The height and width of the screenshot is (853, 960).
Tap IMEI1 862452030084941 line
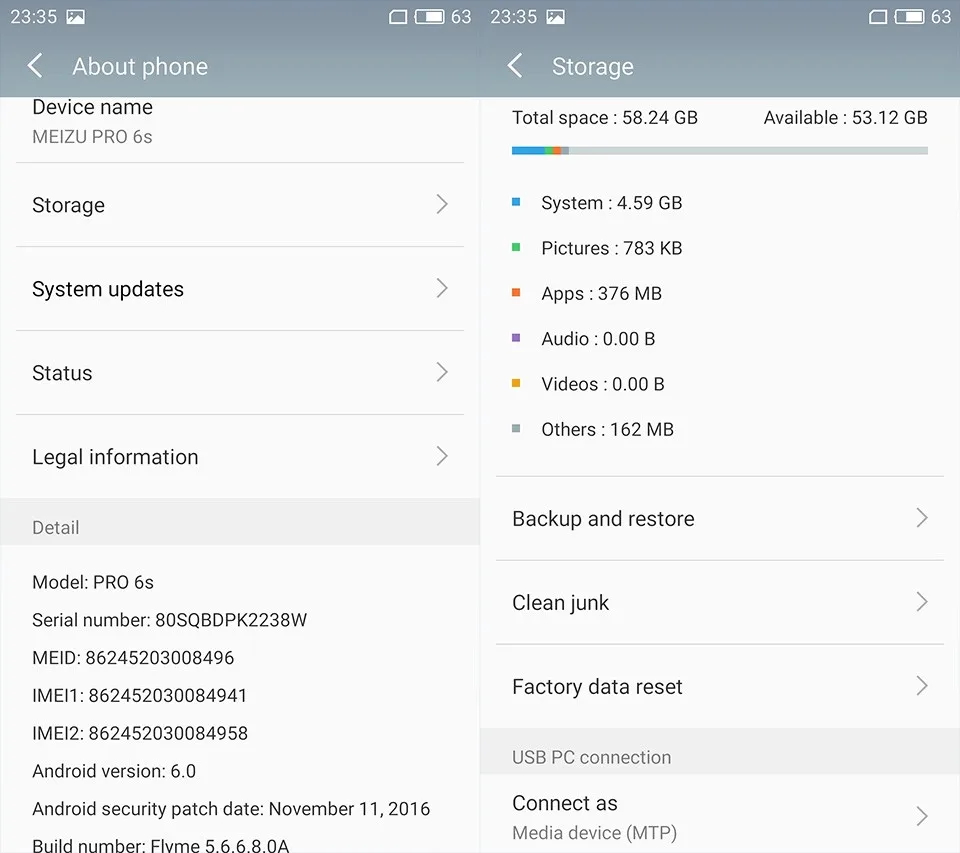pyautogui.click(x=140, y=696)
